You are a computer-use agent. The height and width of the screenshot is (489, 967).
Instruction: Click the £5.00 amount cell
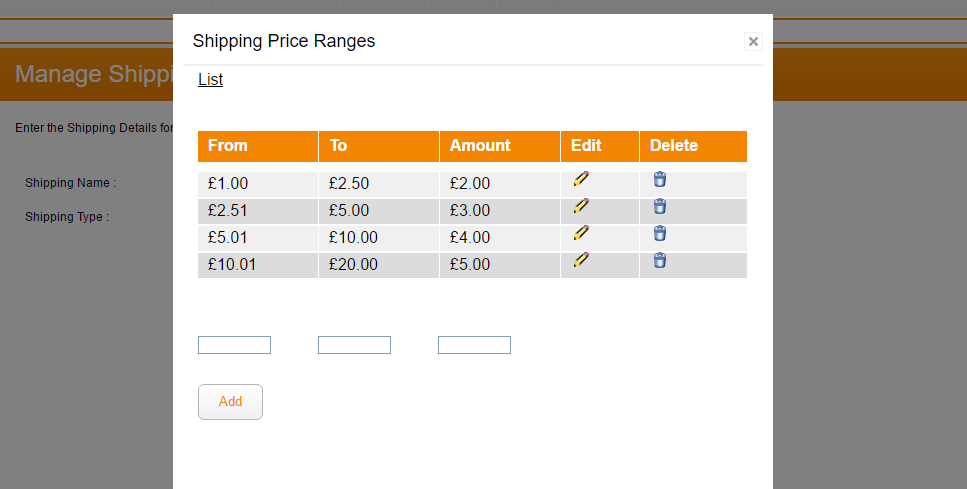click(470, 265)
